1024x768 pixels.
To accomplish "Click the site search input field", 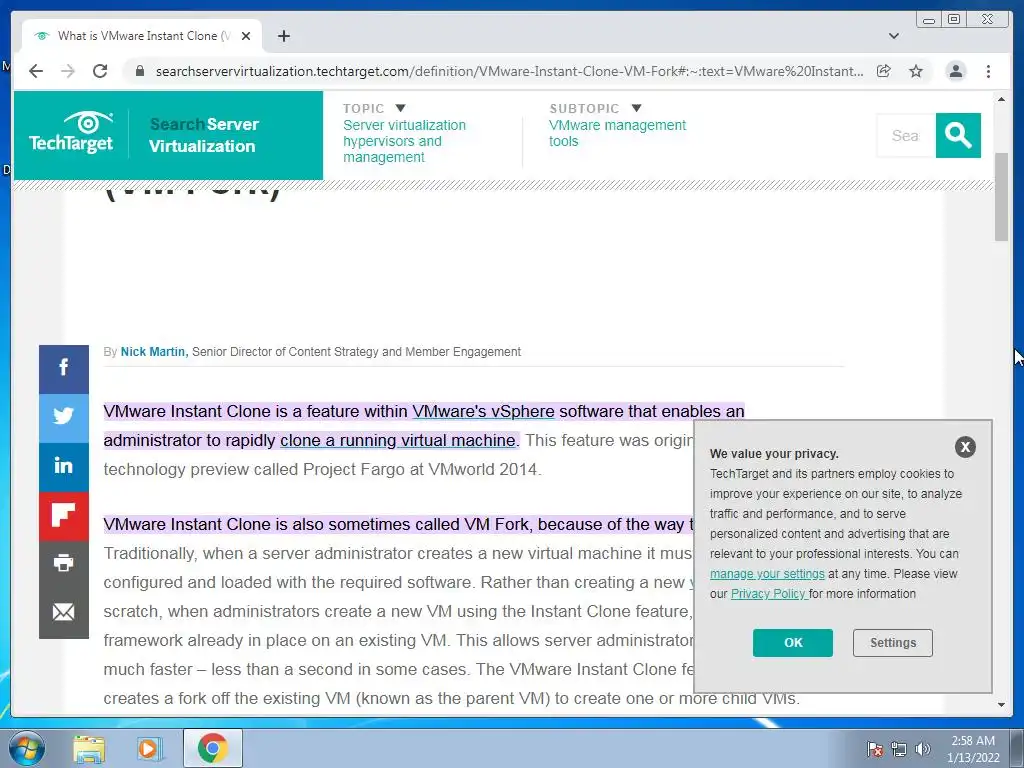I will pos(905,135).
